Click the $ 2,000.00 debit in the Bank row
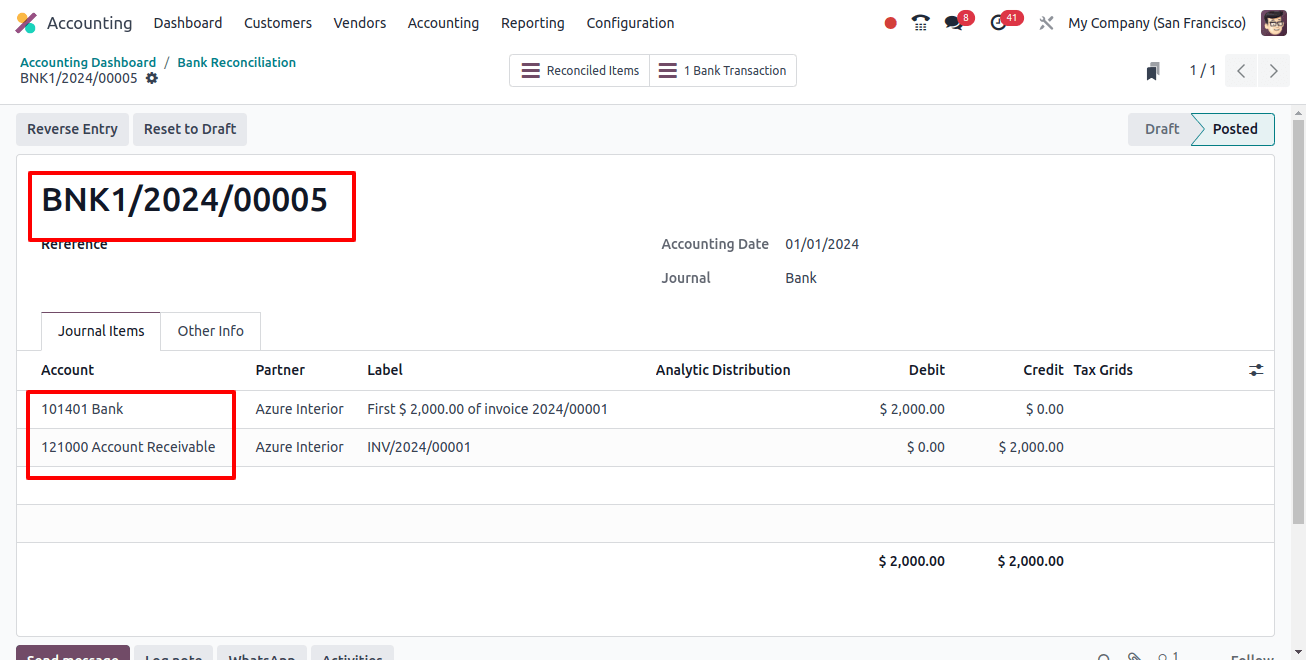1306x660 pixels. [x=912, y=409]
